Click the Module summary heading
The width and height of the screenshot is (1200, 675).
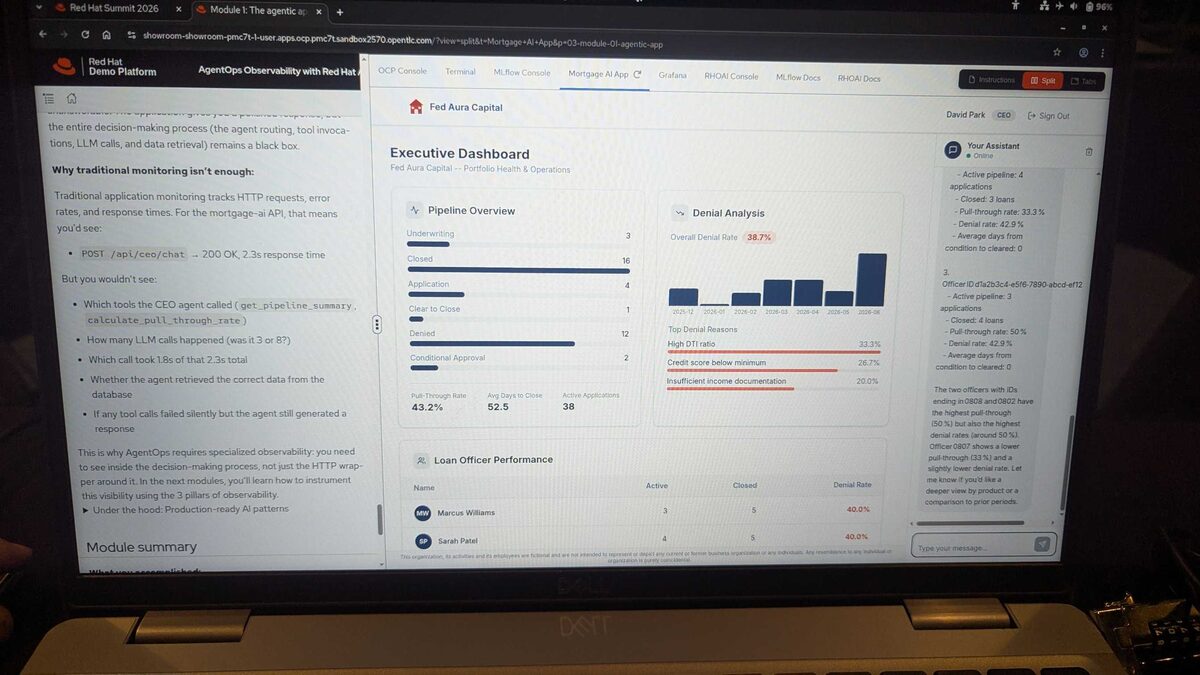point(142,547)
